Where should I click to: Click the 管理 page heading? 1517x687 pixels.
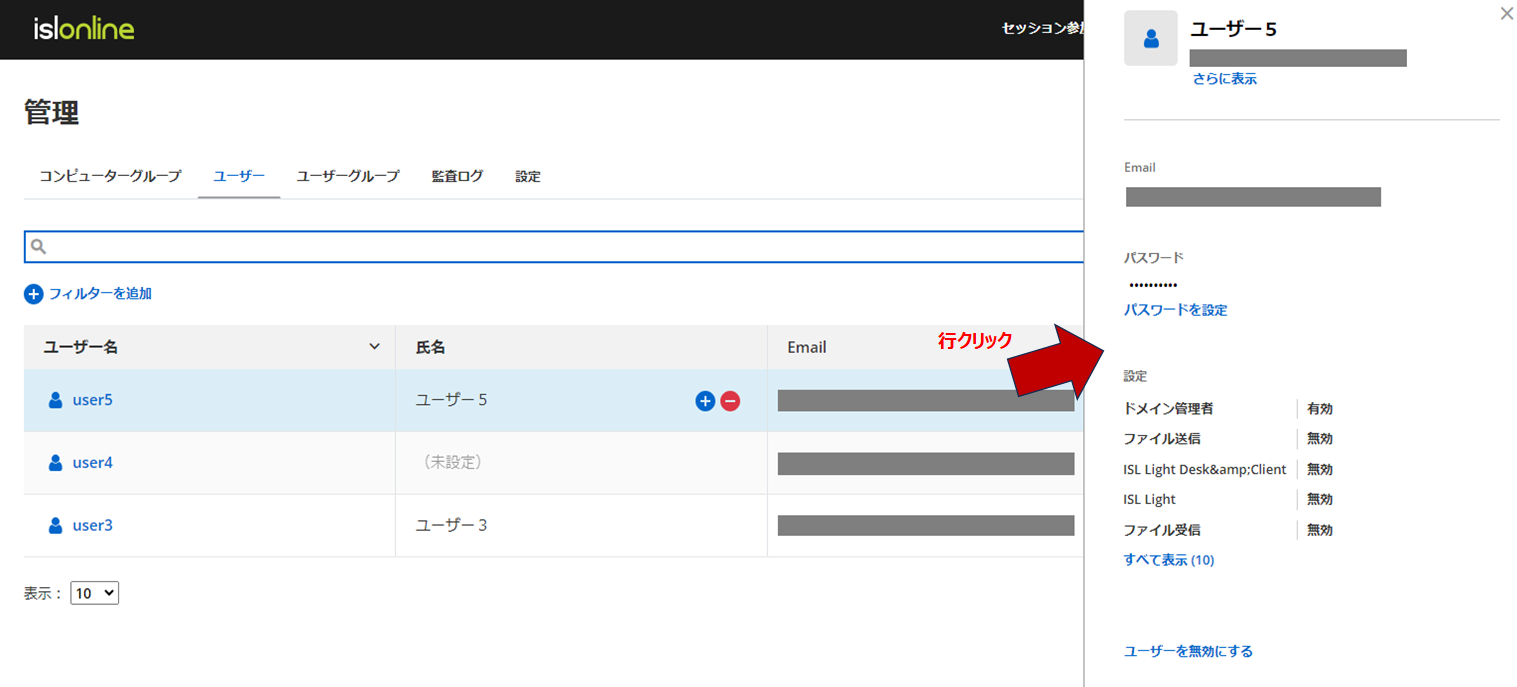52,112
